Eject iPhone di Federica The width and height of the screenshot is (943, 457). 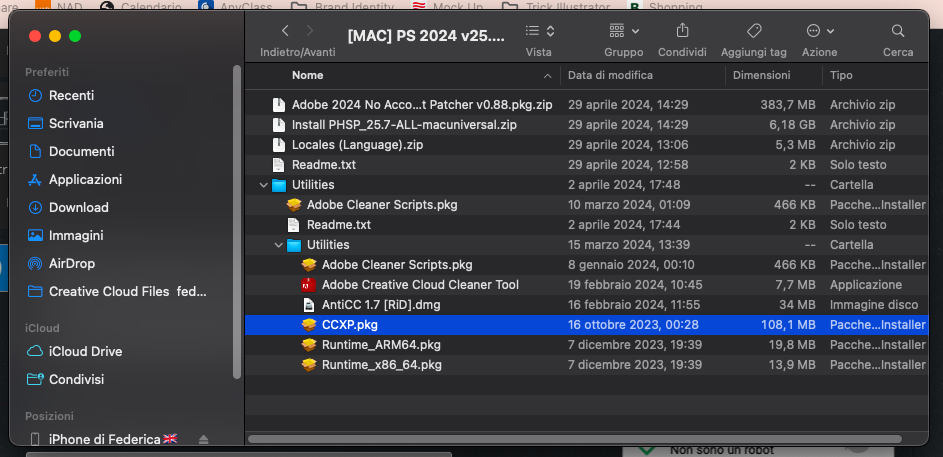[203, 440]
